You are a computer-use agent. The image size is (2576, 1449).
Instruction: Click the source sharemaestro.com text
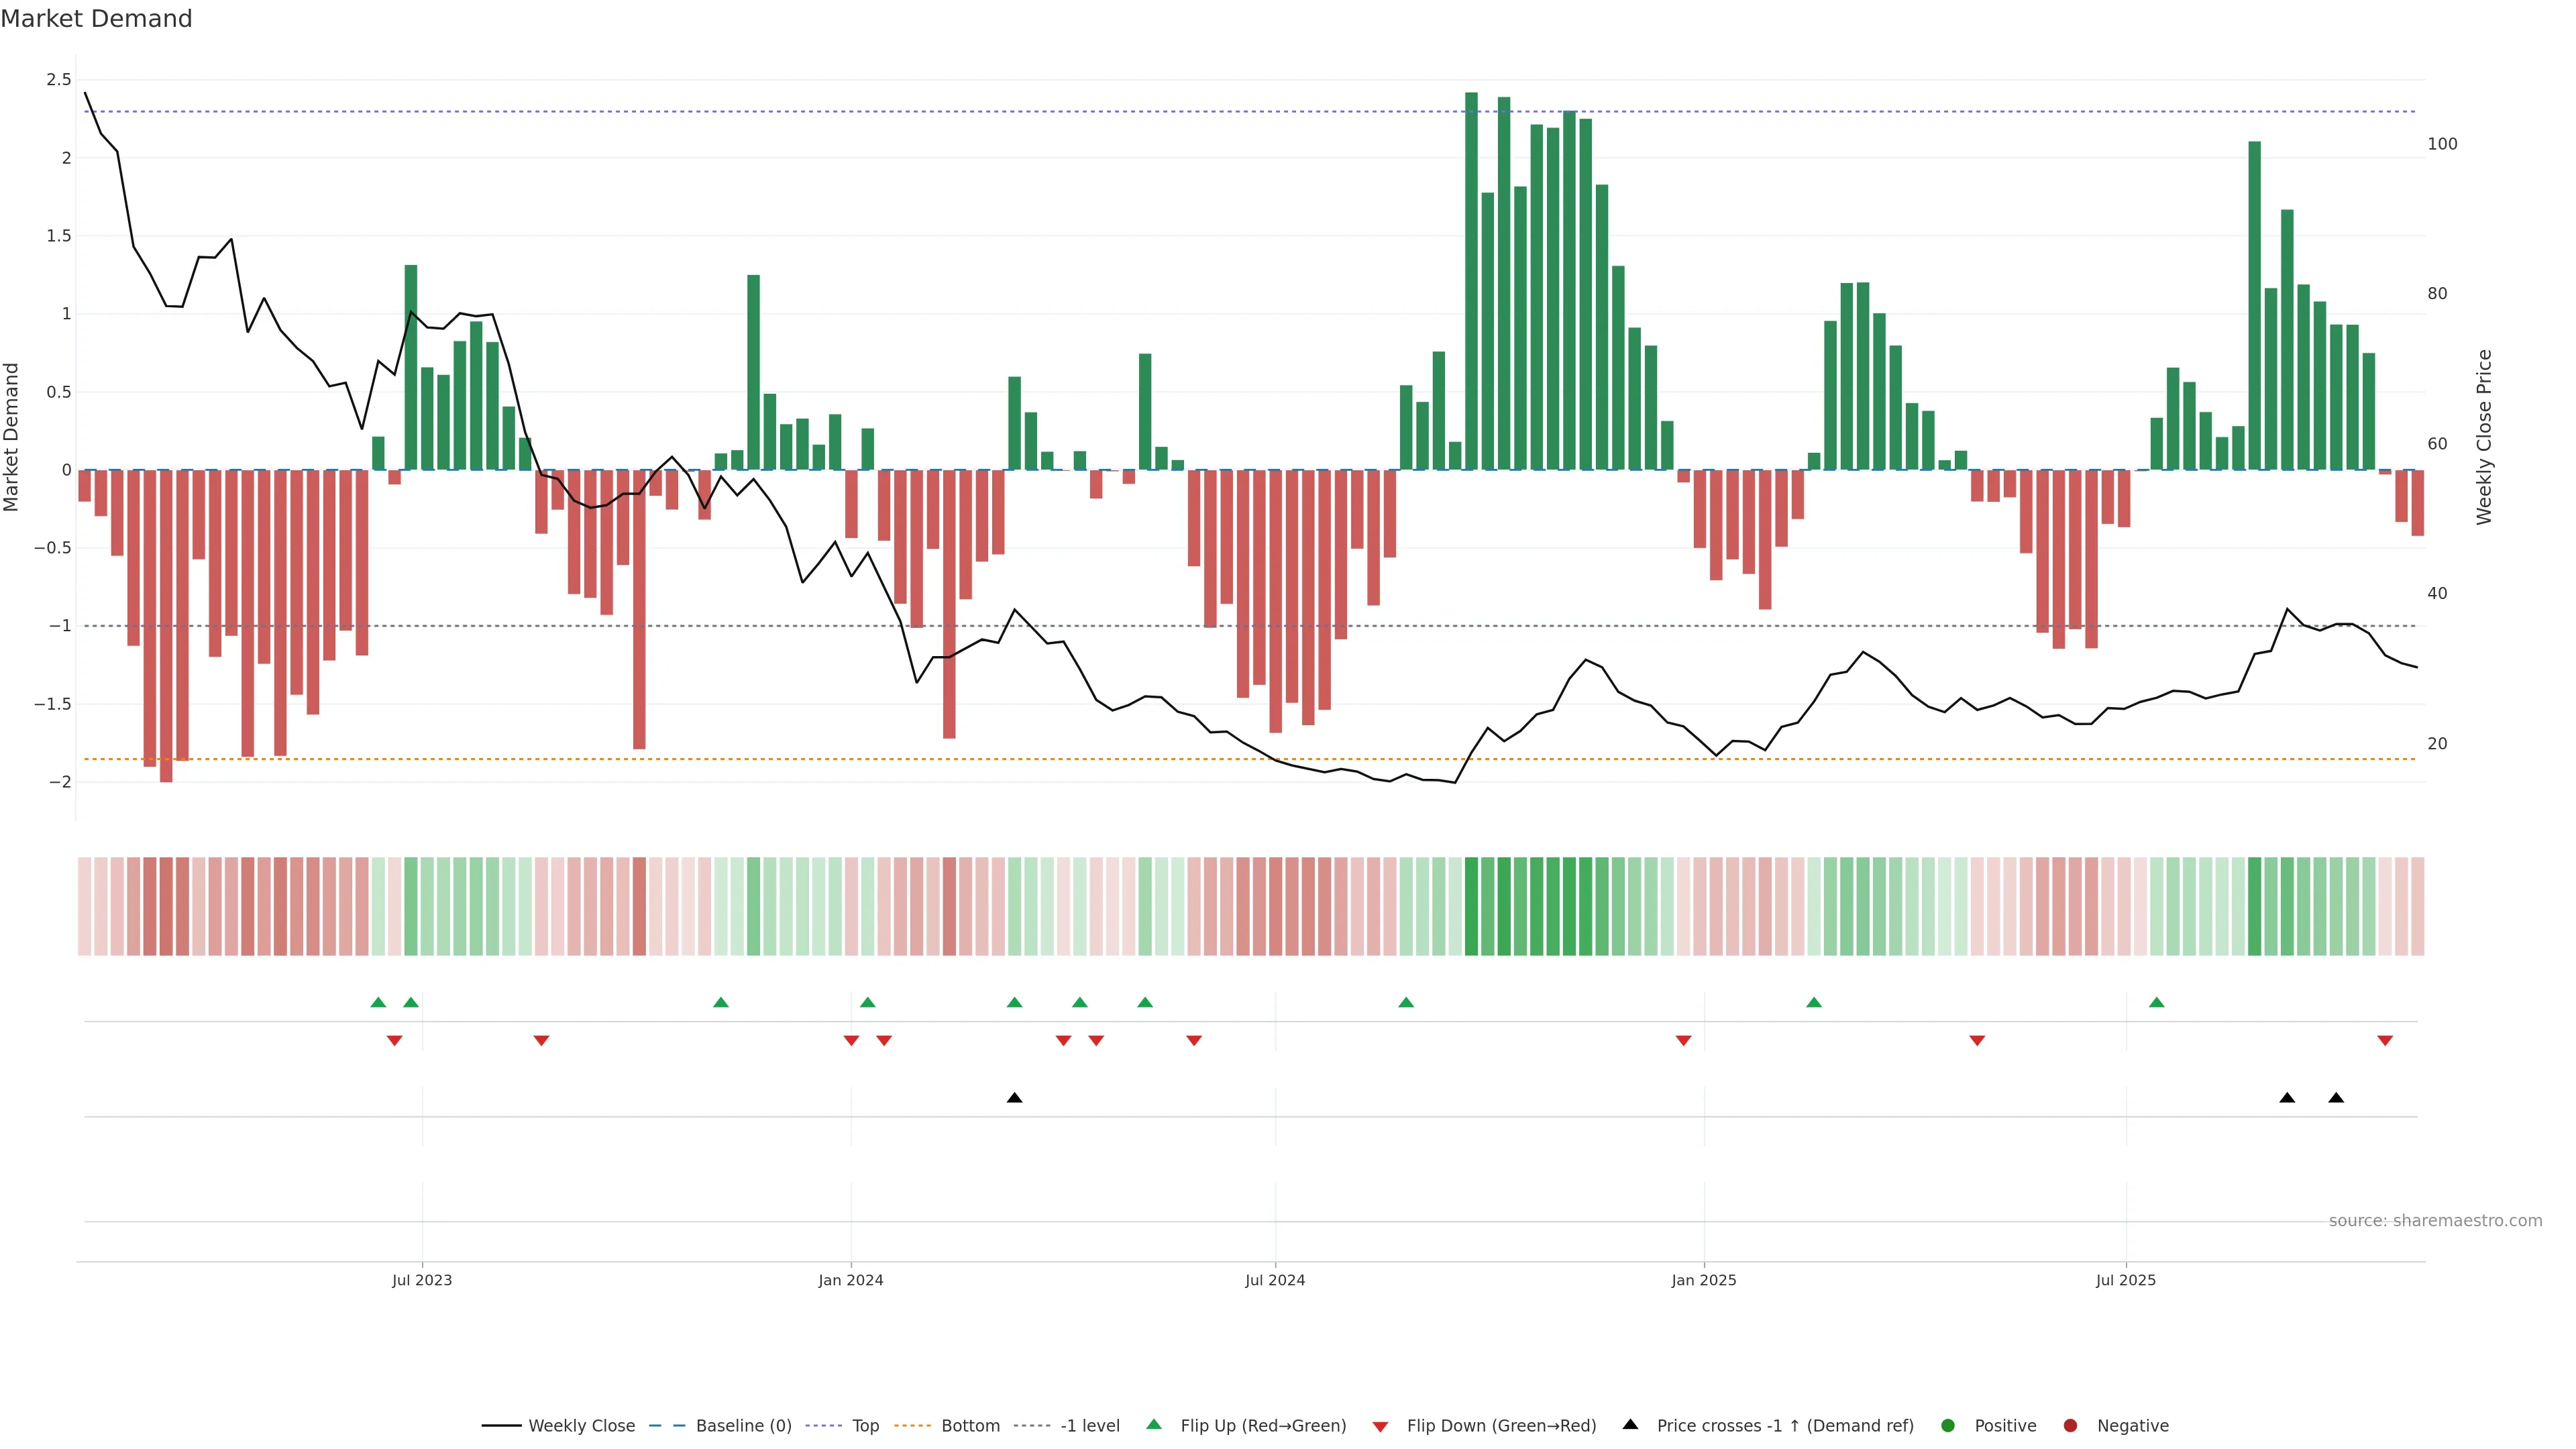tap(2435, 1221)
